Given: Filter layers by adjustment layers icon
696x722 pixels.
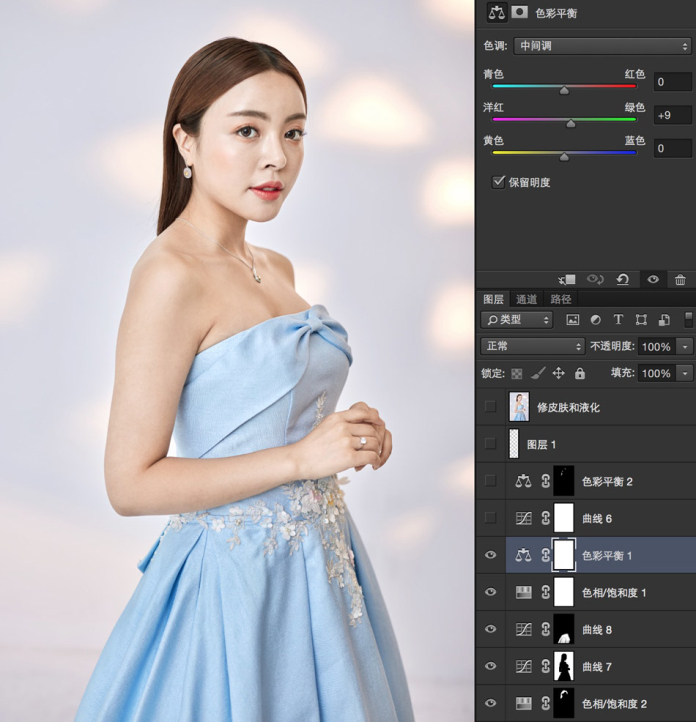Looking at the screenshot, I should (x=595, y=320).
